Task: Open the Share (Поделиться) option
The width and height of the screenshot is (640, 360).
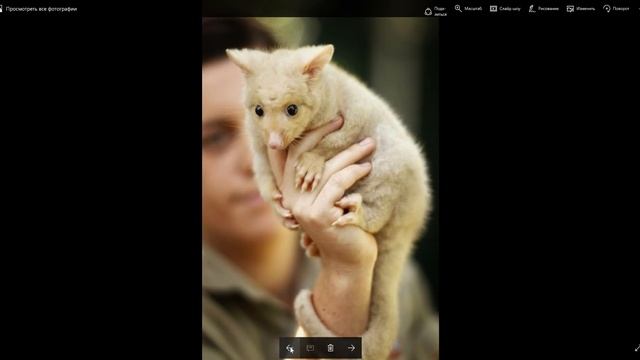Action: 436,11
